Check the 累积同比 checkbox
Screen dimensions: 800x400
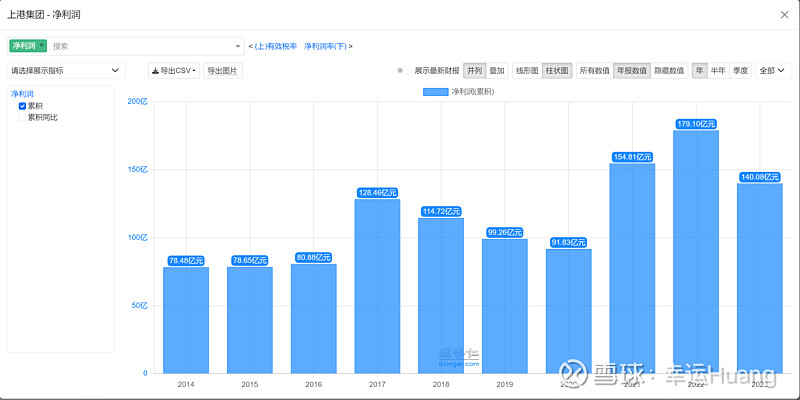click(22, 117)
